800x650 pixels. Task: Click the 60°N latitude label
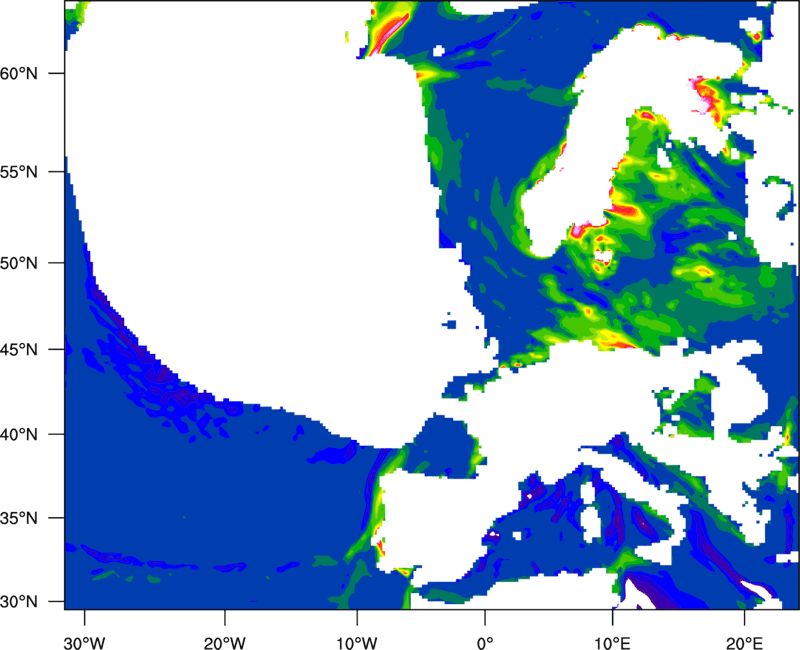click(x=19, y=73)
